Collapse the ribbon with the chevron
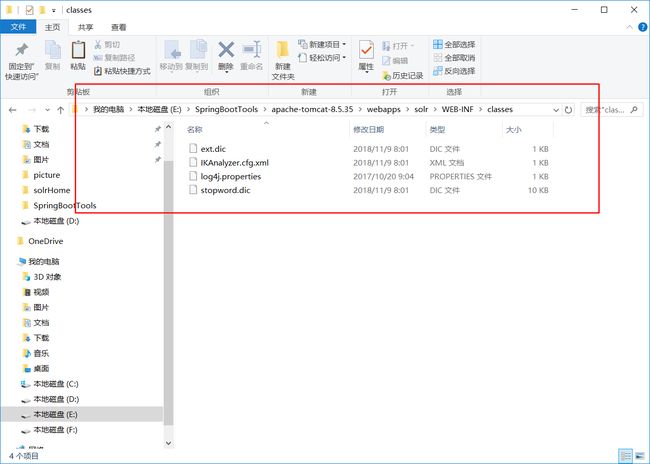650x464 pixels. 629,27
